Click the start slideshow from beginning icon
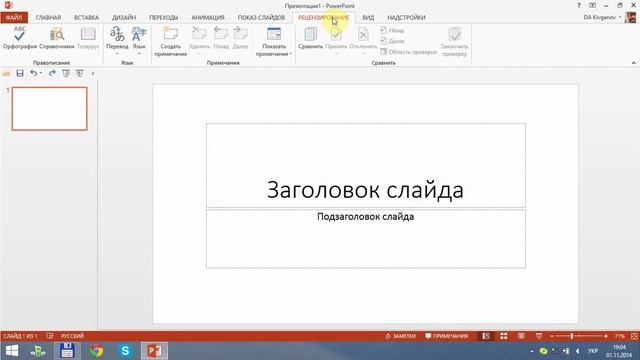Image resolution: width=640 pixels, height=360 pixels. point(66,73)
